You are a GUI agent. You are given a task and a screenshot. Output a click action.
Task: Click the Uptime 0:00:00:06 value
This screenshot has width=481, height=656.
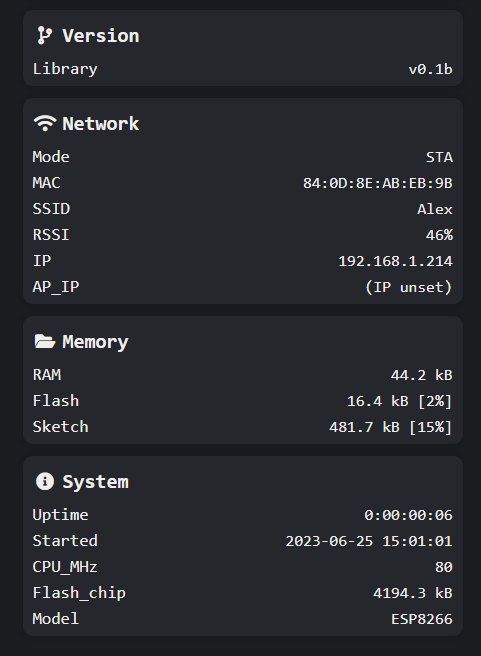[408, 515]
